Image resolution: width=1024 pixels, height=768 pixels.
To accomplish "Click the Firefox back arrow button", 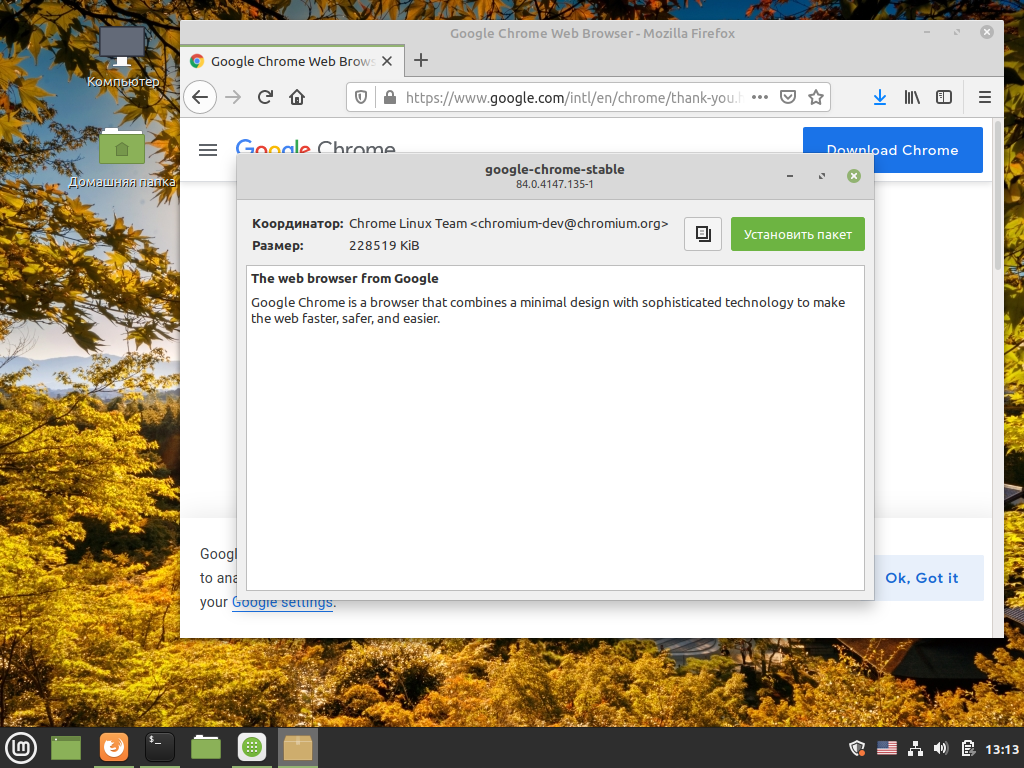I will pyautogui.click(x=200, y=97).
